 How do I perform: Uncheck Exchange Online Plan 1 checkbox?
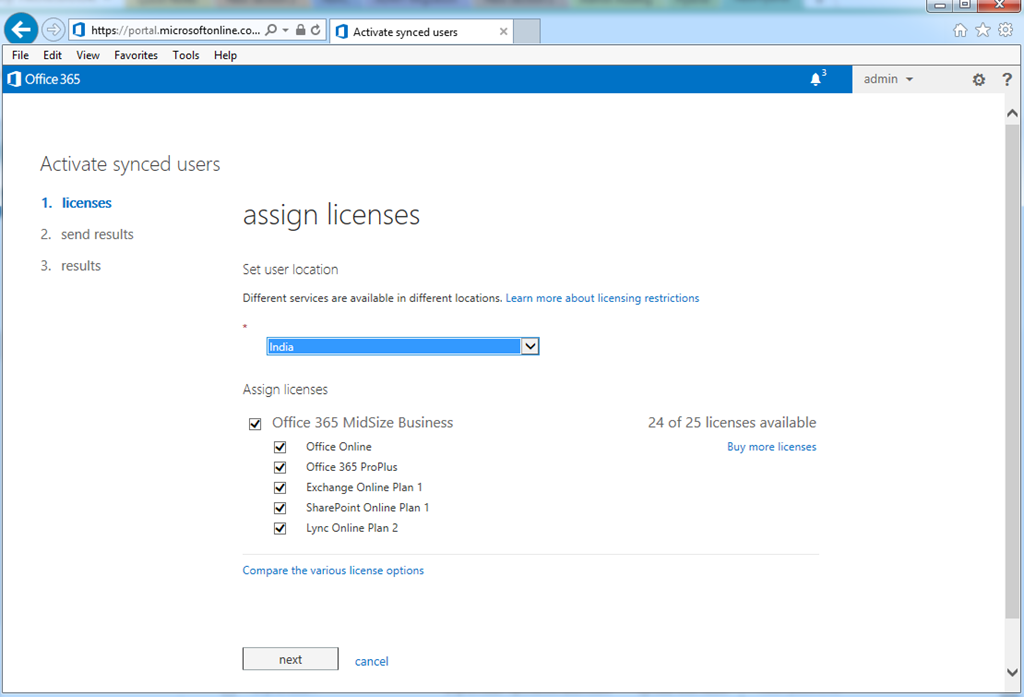(x=280, y=487)
